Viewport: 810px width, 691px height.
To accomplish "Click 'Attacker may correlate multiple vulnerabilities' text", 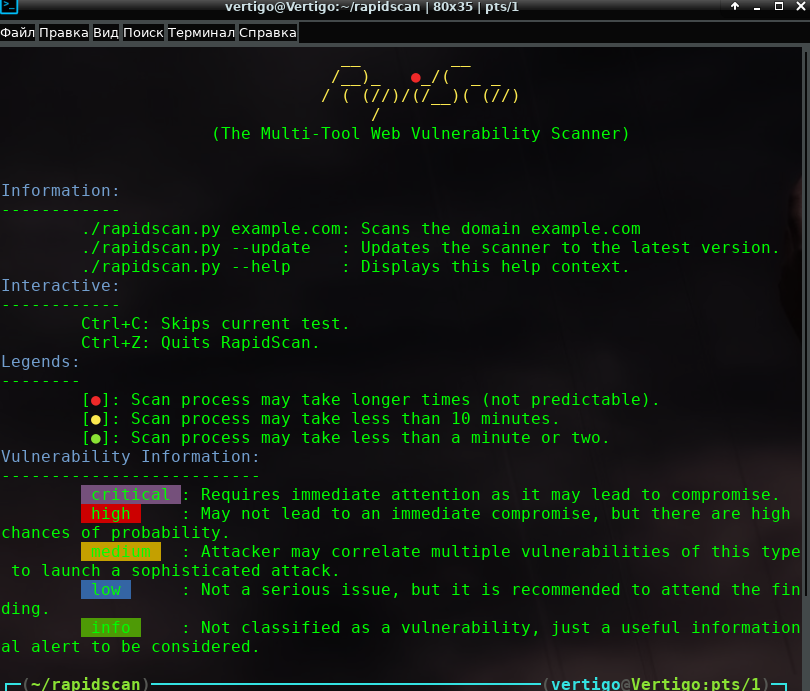I will pyautogui.click(x=435, y=552).
